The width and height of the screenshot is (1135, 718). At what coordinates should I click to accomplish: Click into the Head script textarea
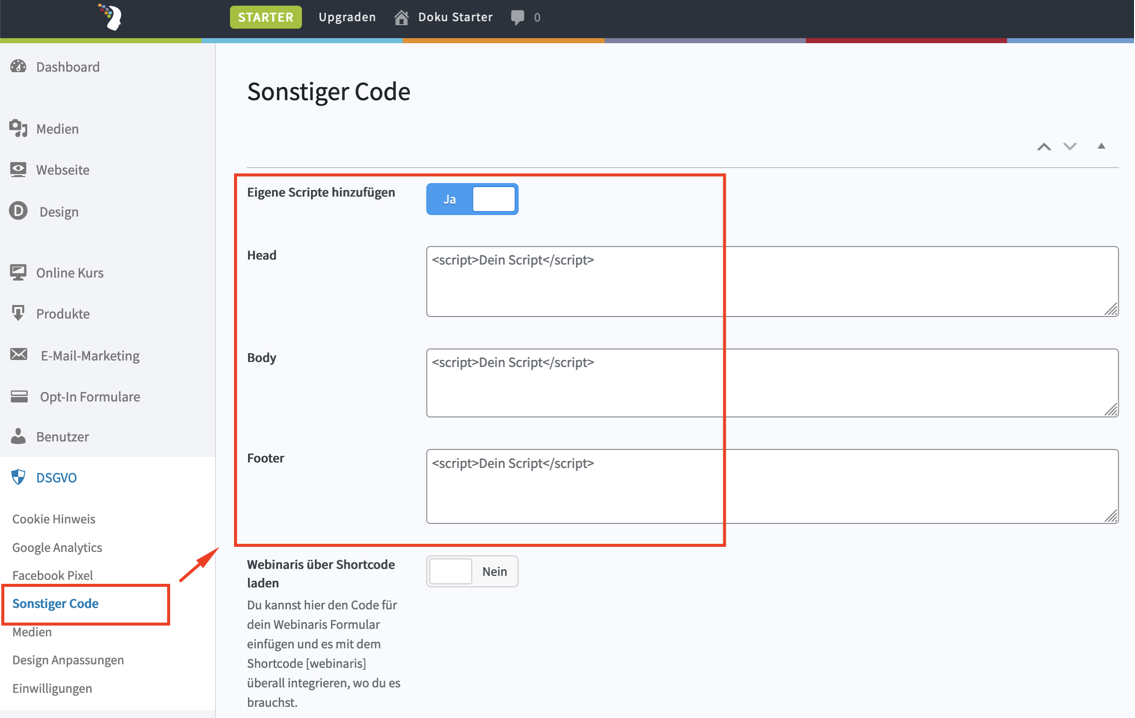(772, 282)
